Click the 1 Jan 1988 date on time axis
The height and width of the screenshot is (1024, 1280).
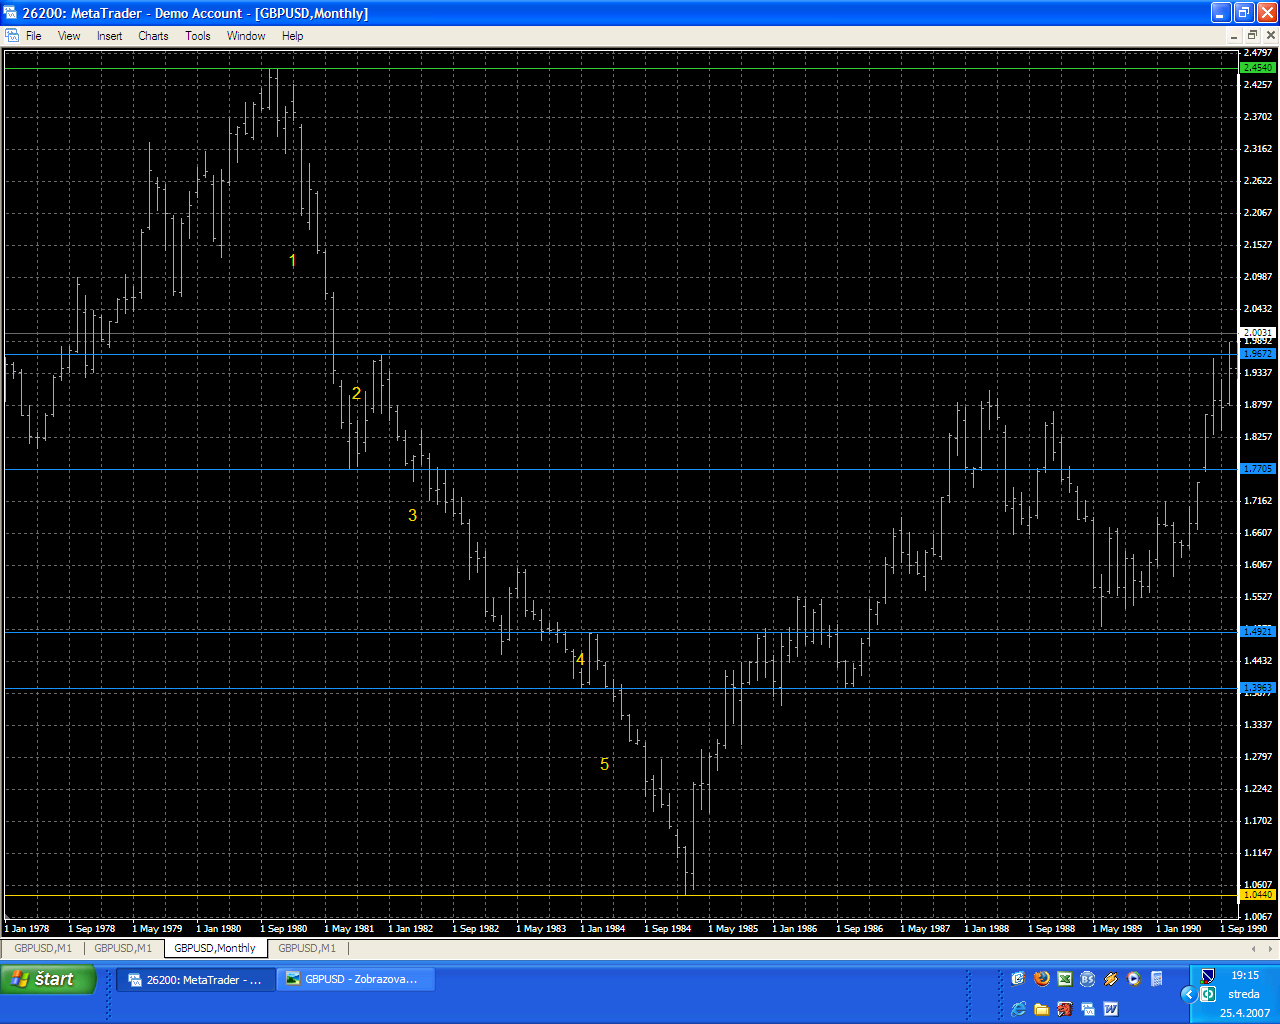point(987,929)
